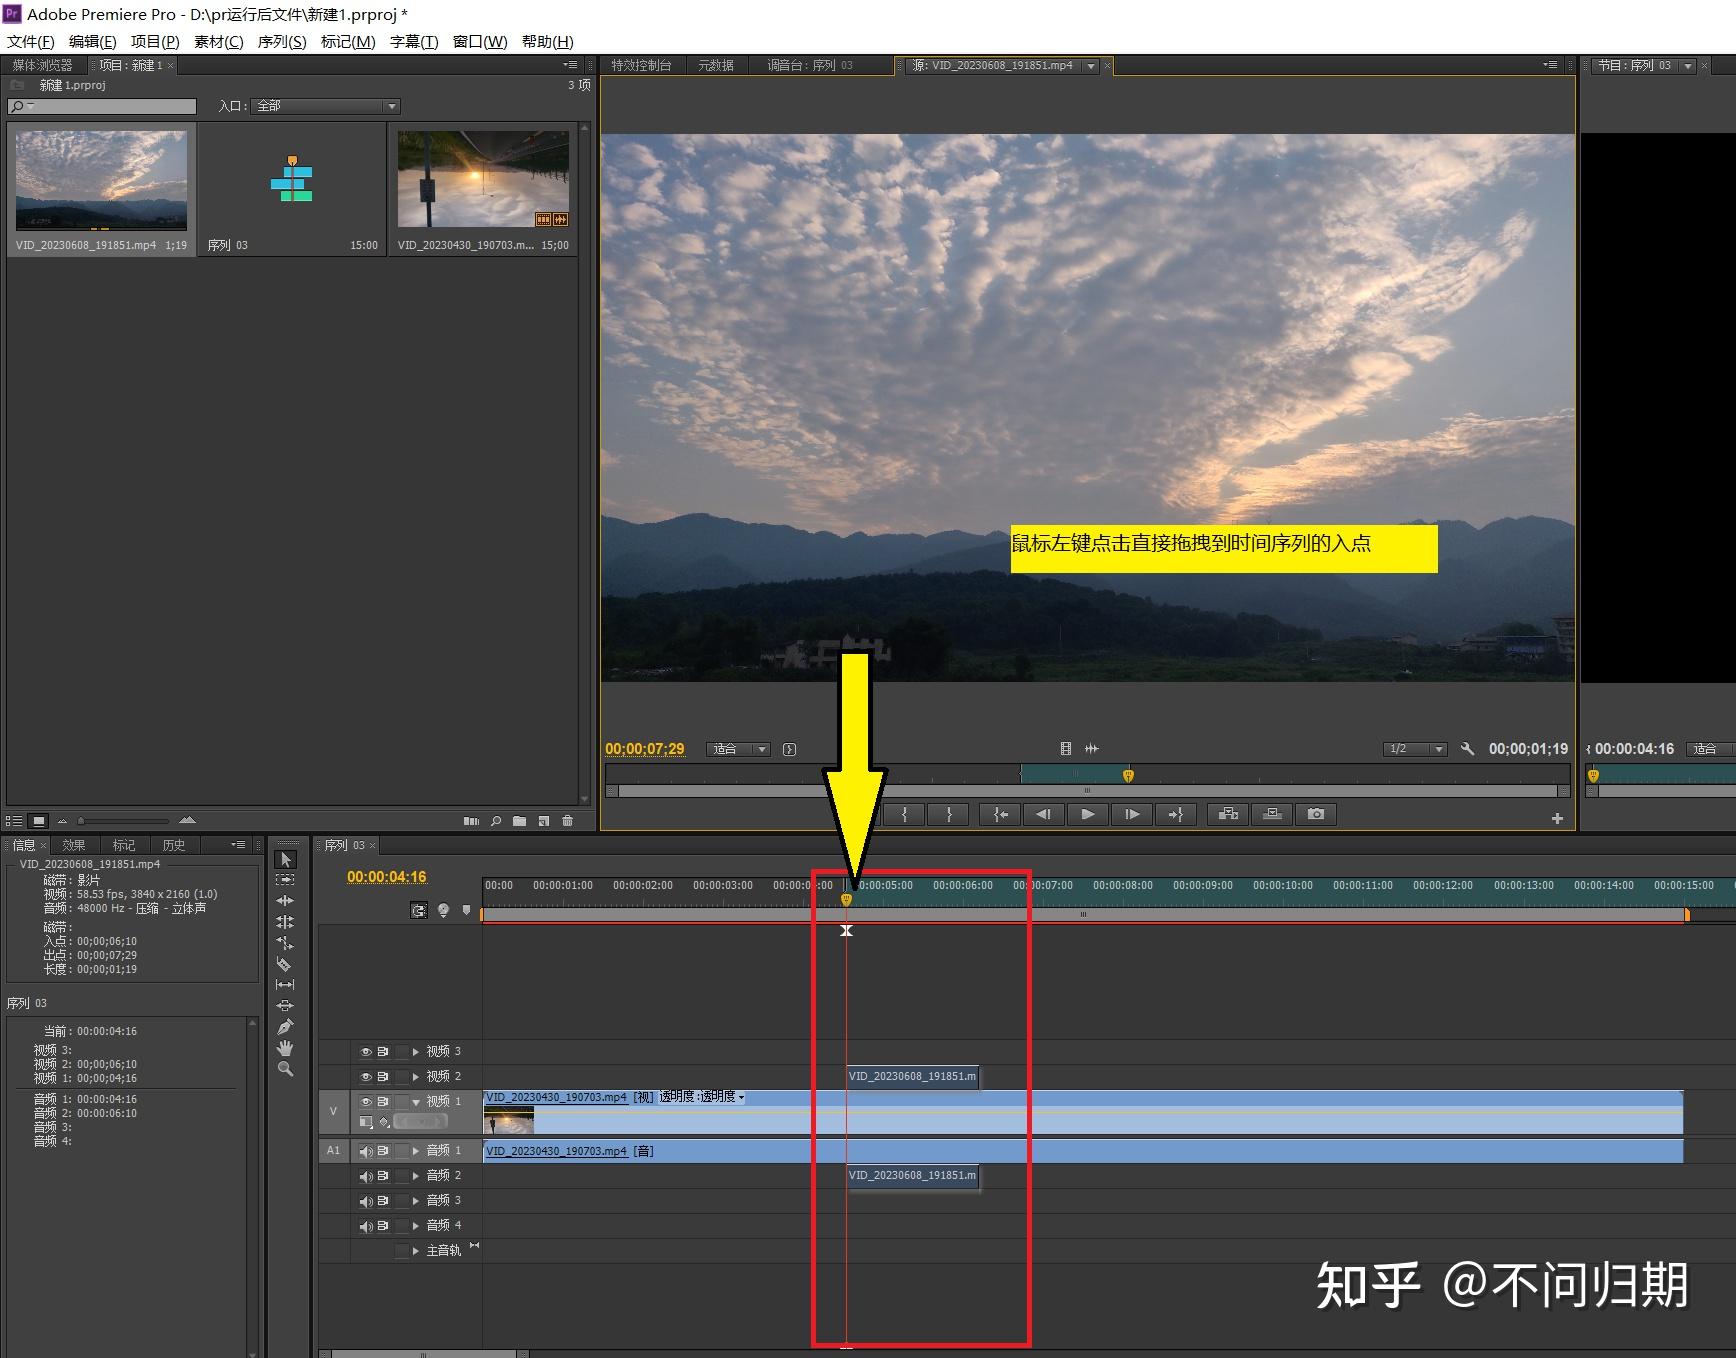Expand the 主音轨 master track
The width and height of the screenshot is (1736, 1358).
(x=416, y=1251)
